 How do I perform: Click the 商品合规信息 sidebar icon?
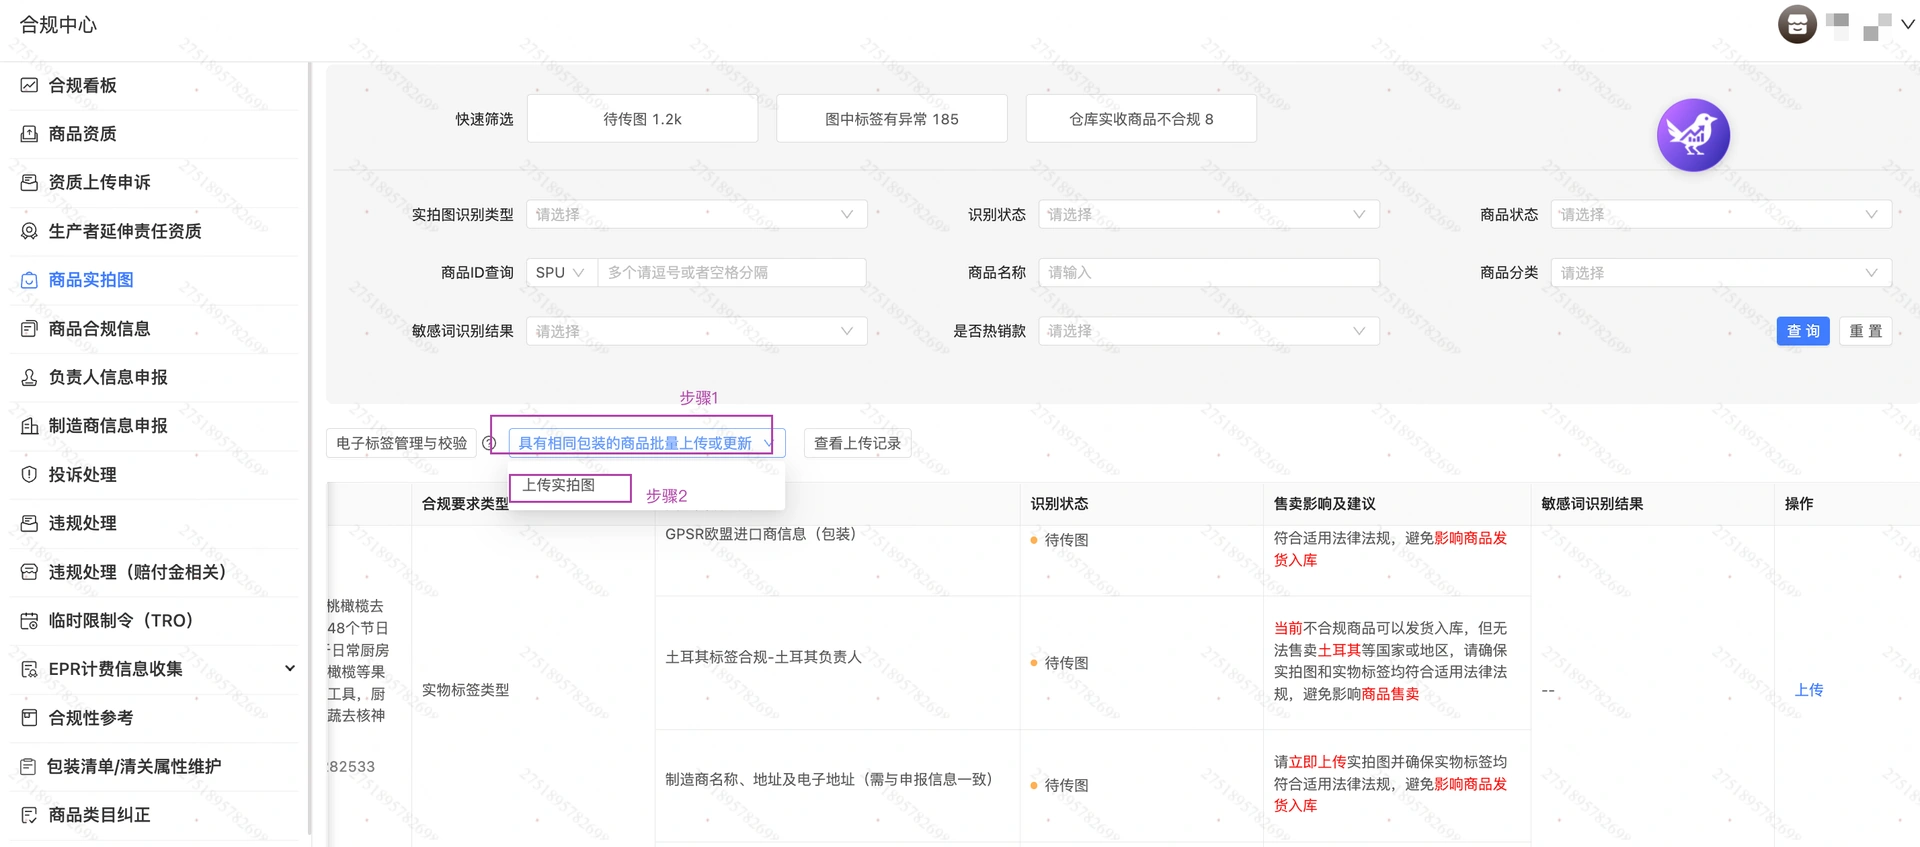tap(29, 328)
